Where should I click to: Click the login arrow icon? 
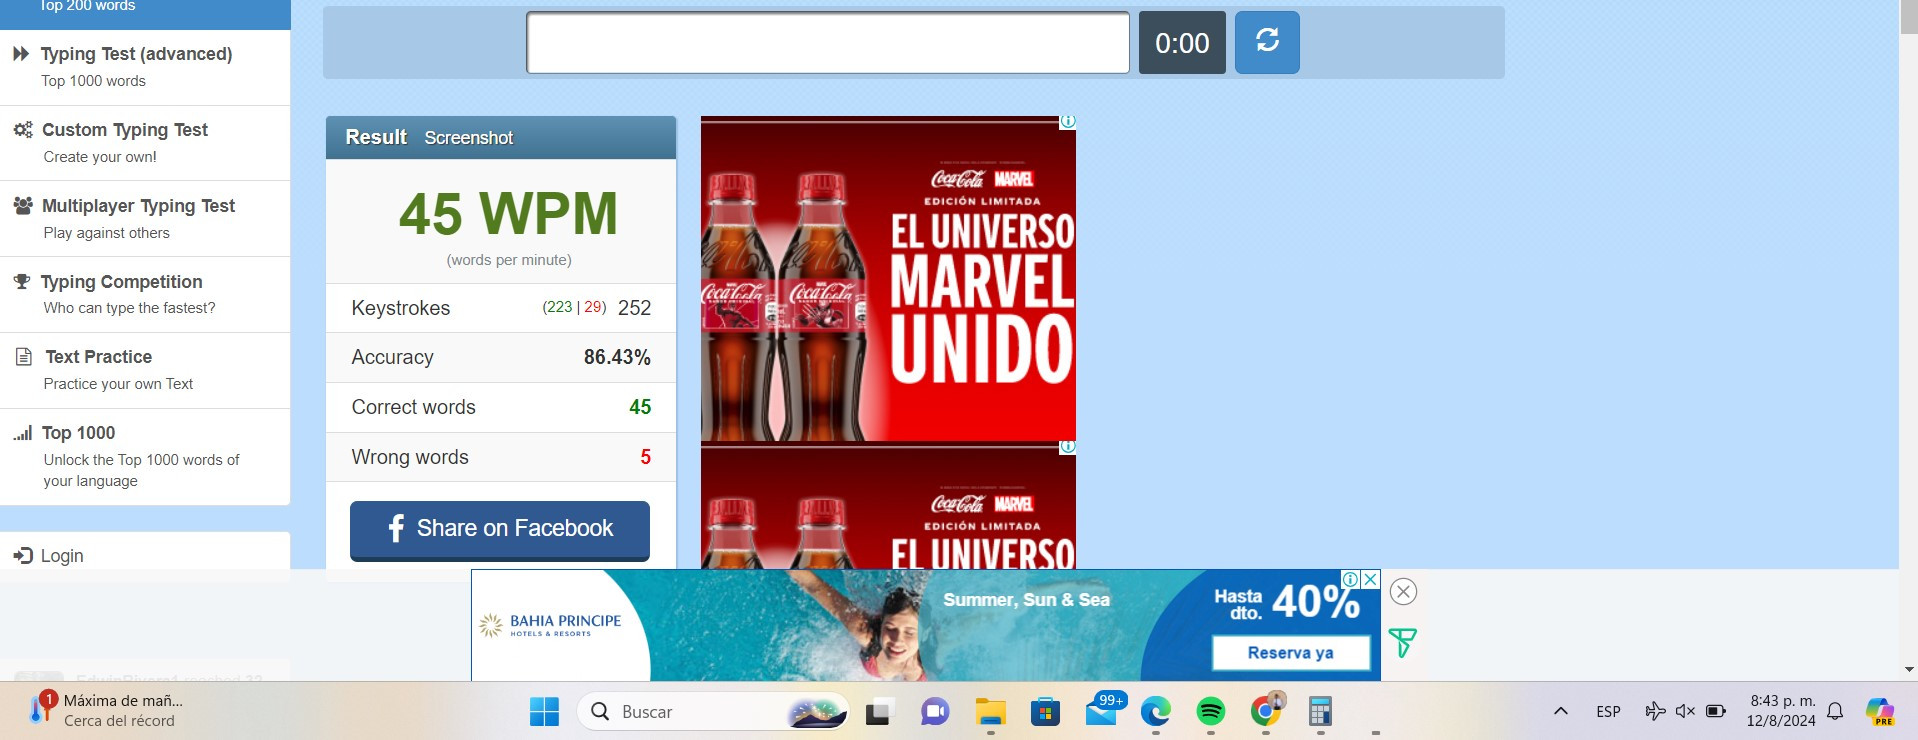click(23, 555)
